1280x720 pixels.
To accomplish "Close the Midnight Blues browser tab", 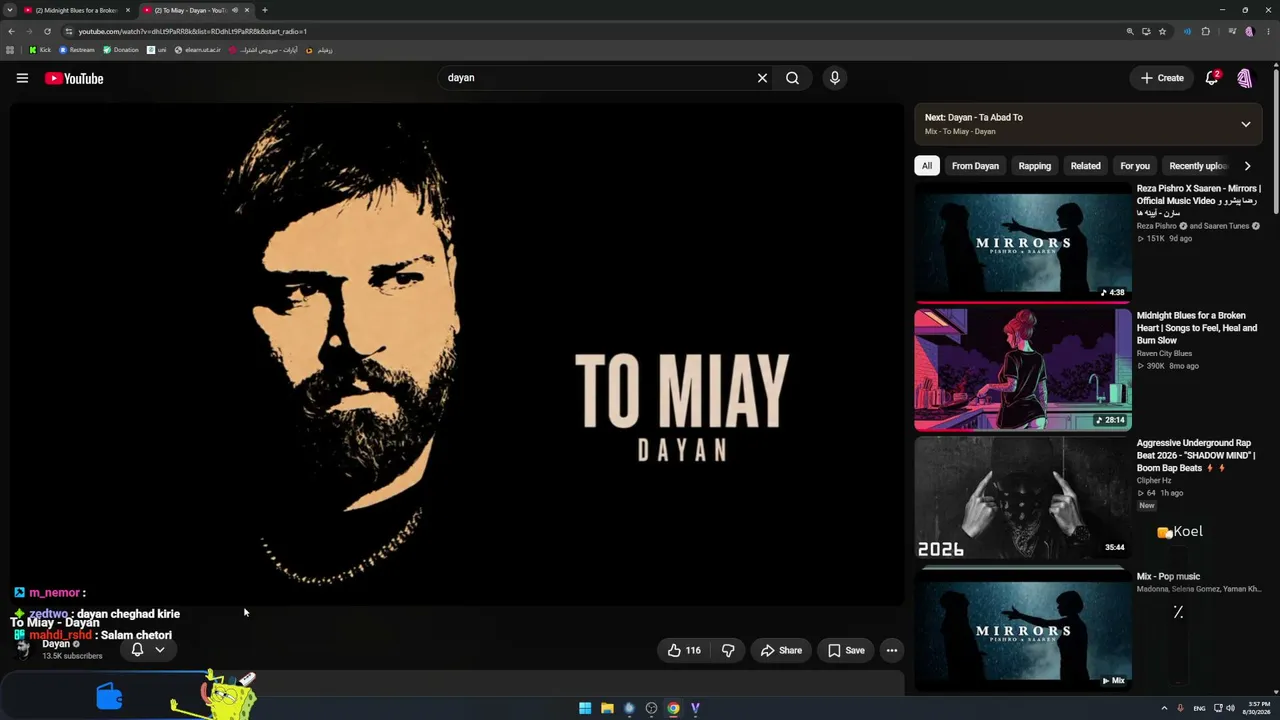I will click(128, 10).
